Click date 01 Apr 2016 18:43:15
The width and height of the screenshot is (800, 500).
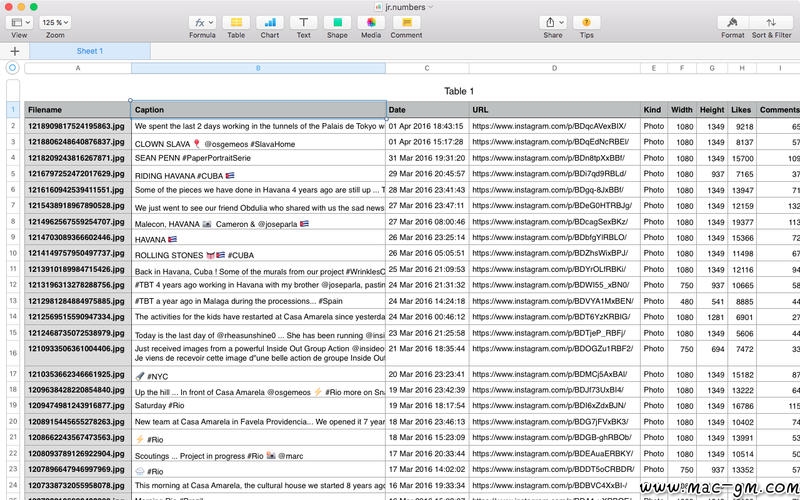[427, 126]
